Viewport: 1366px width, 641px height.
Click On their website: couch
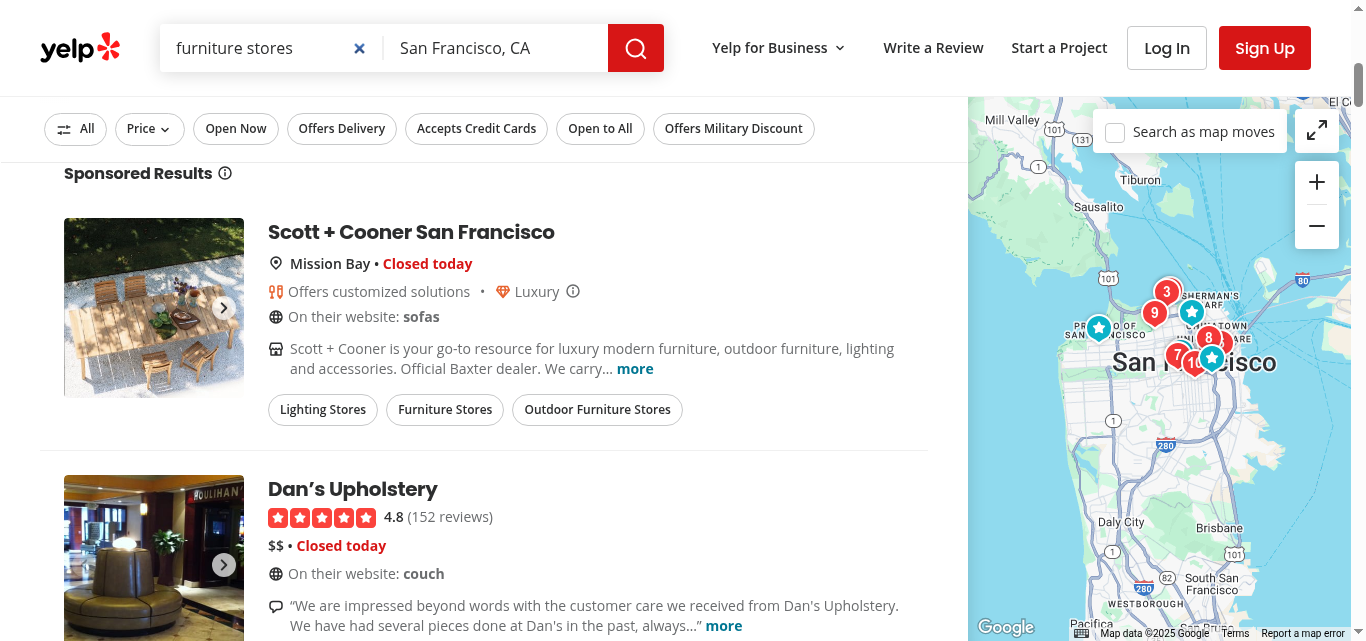click(366, 574)
